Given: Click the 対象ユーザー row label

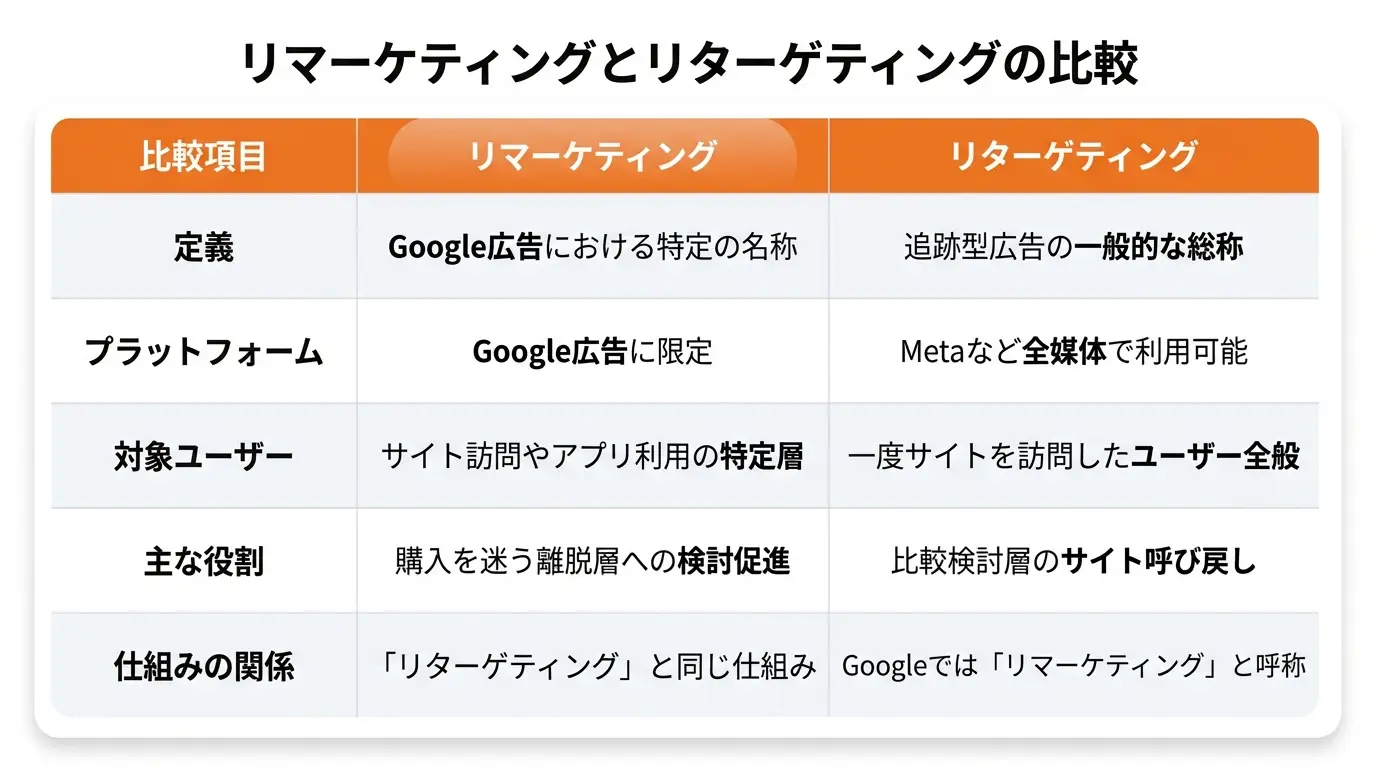Looking at the screenshot, I should (x=203, y=456).
